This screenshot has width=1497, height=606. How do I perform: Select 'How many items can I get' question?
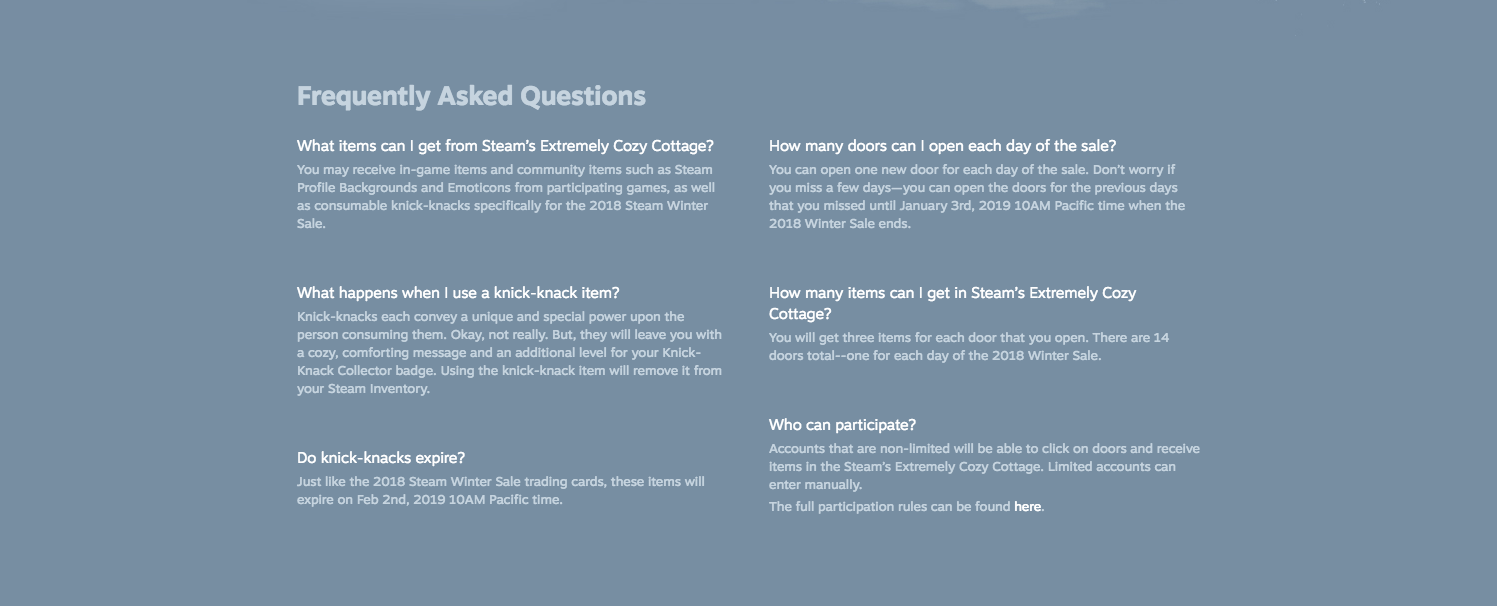[x=952, y=303]
